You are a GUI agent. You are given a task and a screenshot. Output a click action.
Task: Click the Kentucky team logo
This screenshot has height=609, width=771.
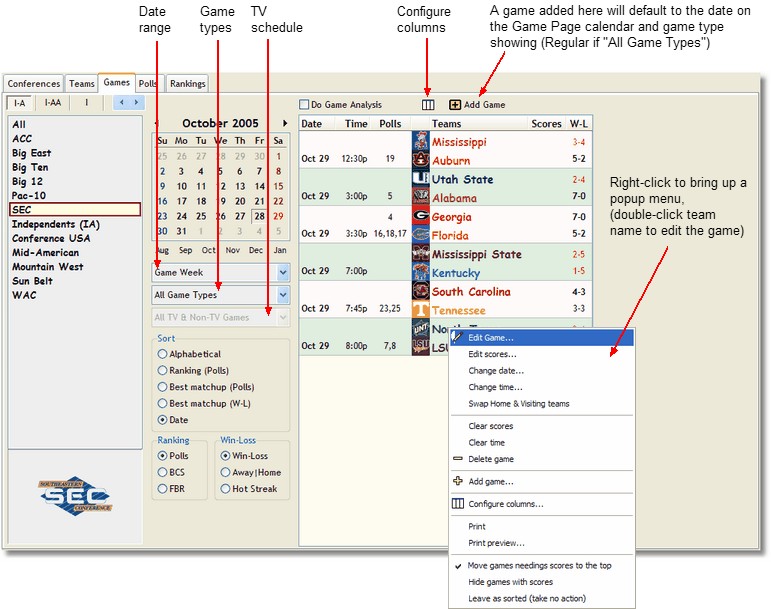420,271
